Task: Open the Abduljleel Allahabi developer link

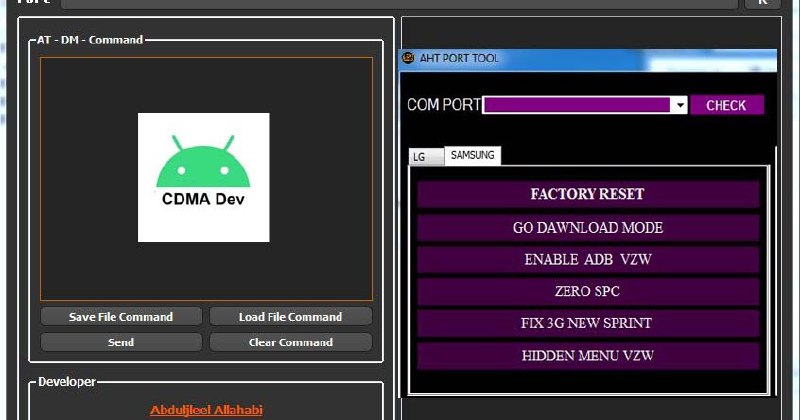Action: tap(206, 410)
